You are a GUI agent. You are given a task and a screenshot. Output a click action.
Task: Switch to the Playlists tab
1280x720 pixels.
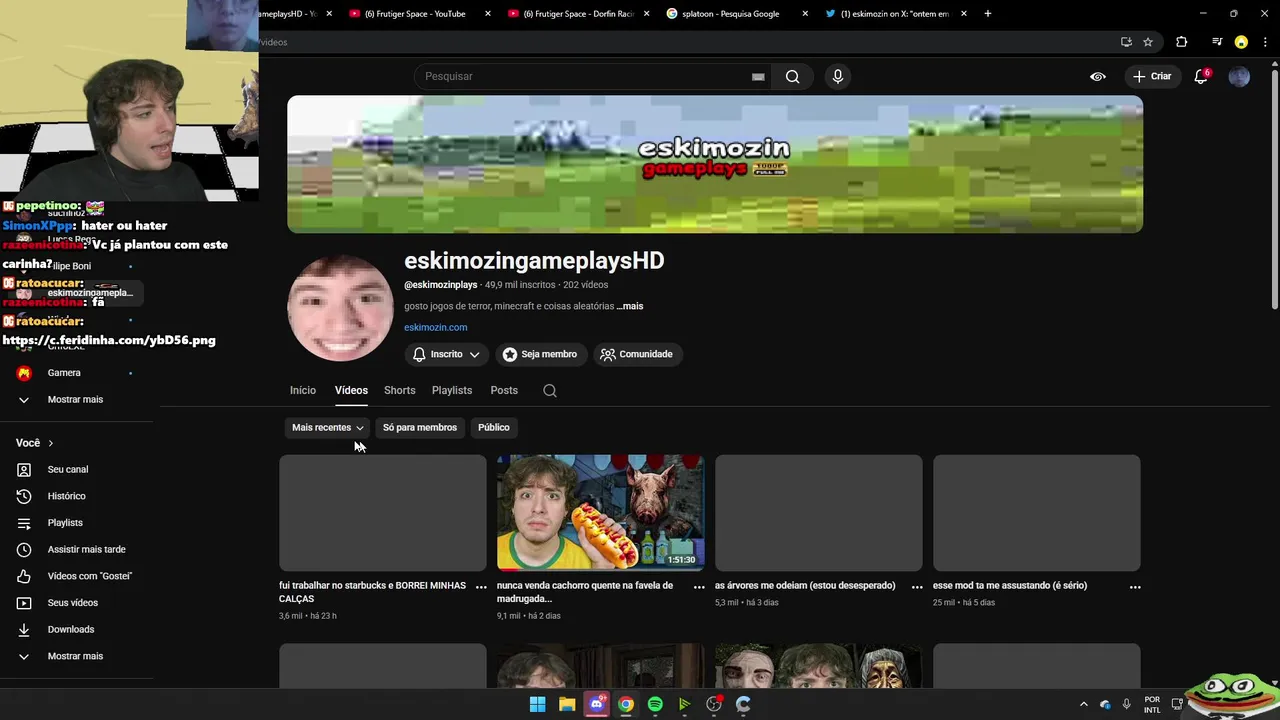tap(452, 390)
